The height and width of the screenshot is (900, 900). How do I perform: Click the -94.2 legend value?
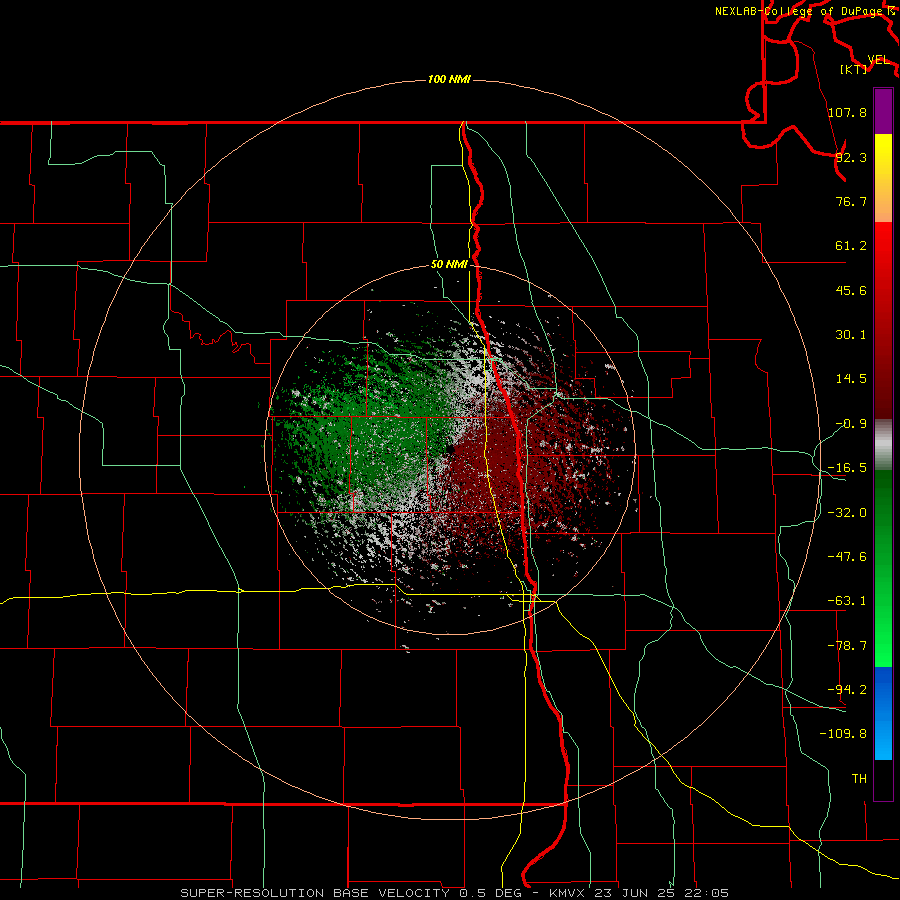click(x=847, y=689)
